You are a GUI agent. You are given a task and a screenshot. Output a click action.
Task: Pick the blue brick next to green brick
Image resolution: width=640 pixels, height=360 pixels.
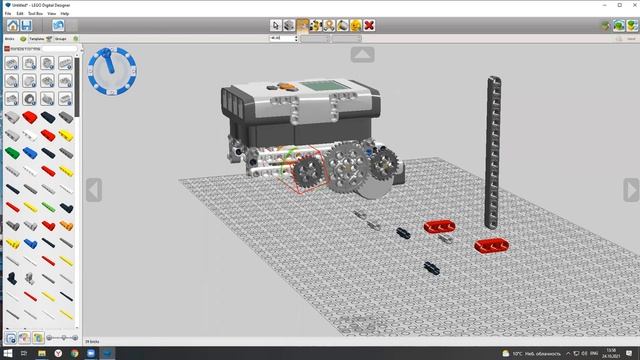tap(30, 153)
